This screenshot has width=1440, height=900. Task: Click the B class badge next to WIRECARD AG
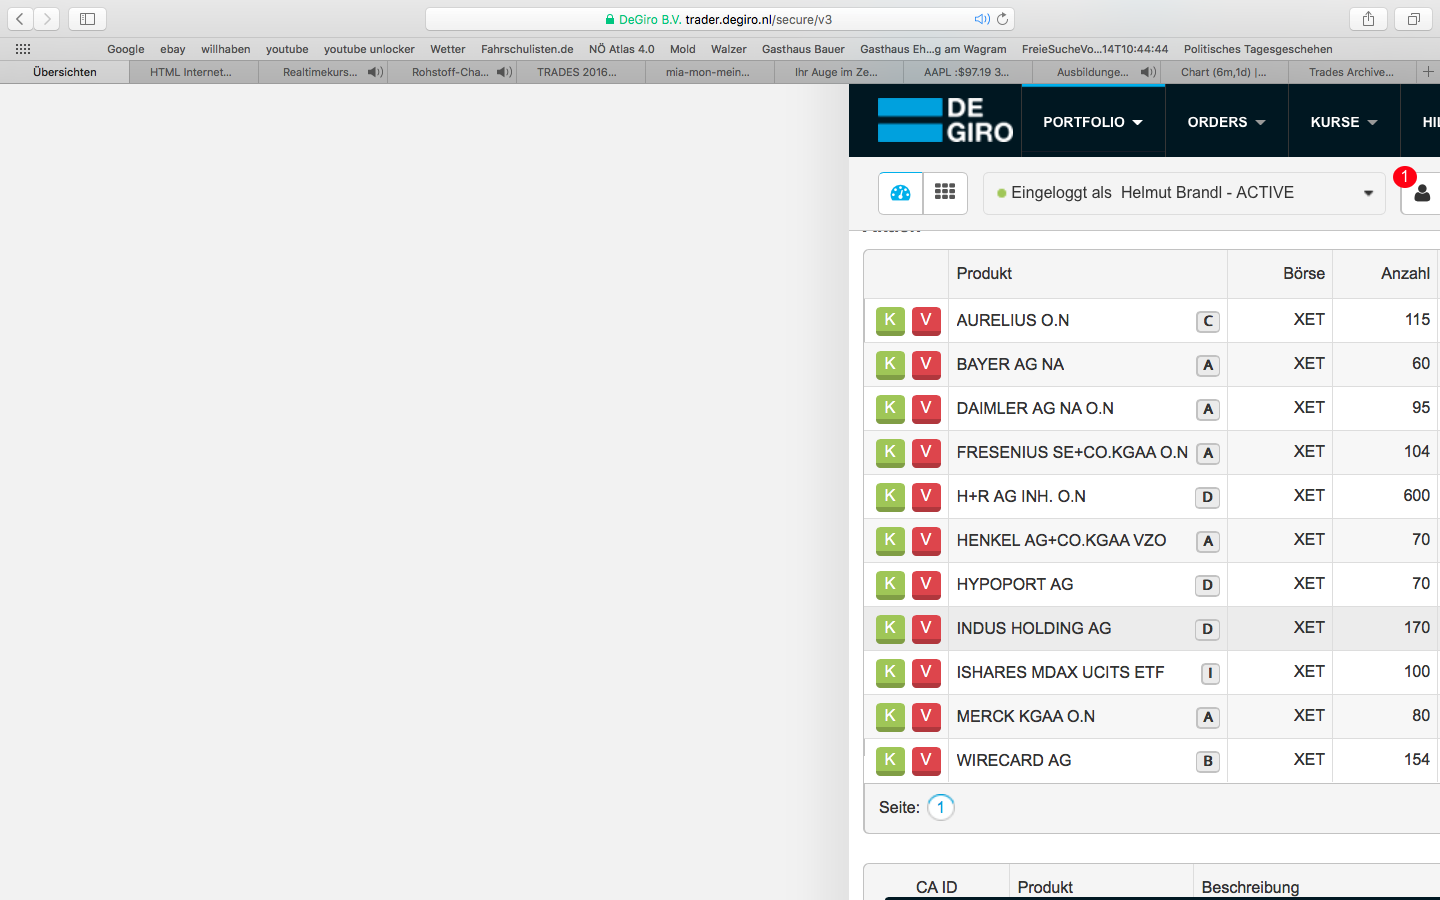tap(1208, 761)
